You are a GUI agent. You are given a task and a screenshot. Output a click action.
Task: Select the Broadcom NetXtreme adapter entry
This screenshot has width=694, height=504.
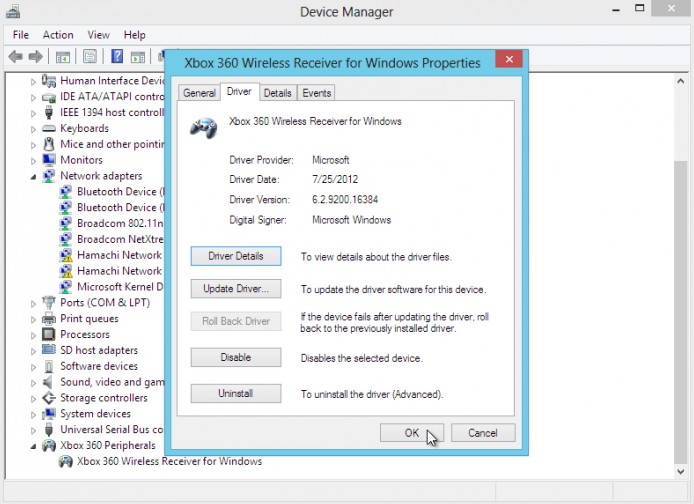pos(120,239)
